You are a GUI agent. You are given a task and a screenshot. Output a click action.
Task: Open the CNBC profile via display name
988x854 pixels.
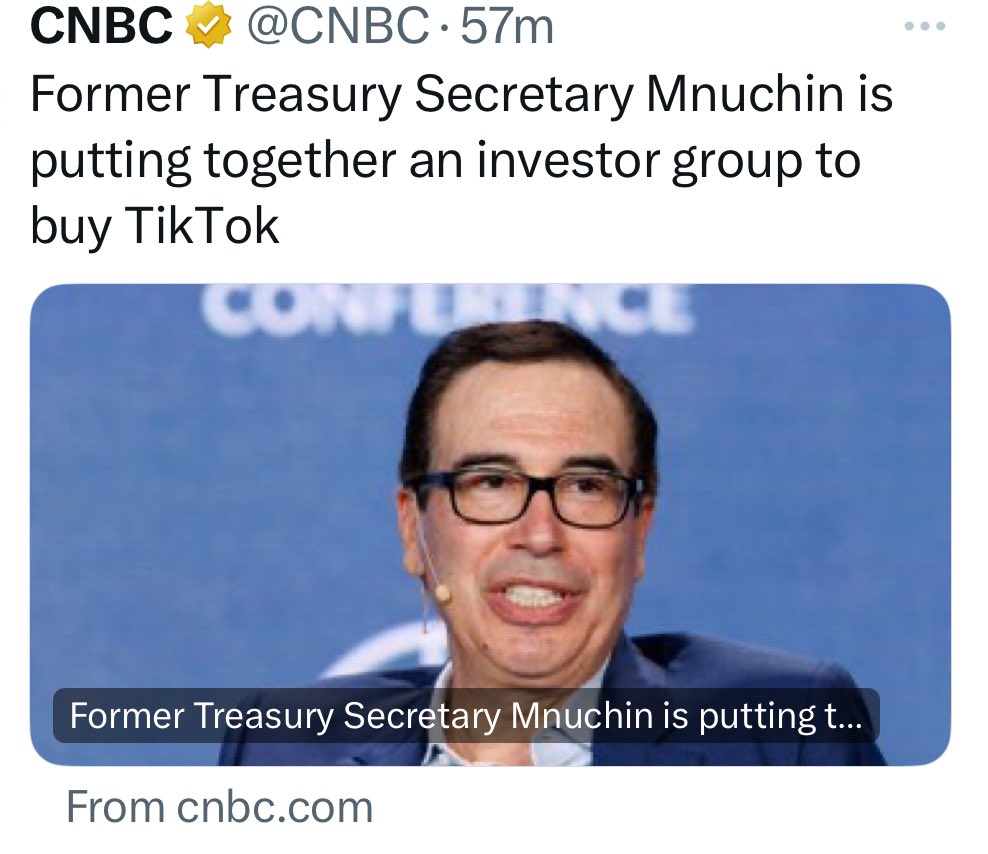pos(102,26)
